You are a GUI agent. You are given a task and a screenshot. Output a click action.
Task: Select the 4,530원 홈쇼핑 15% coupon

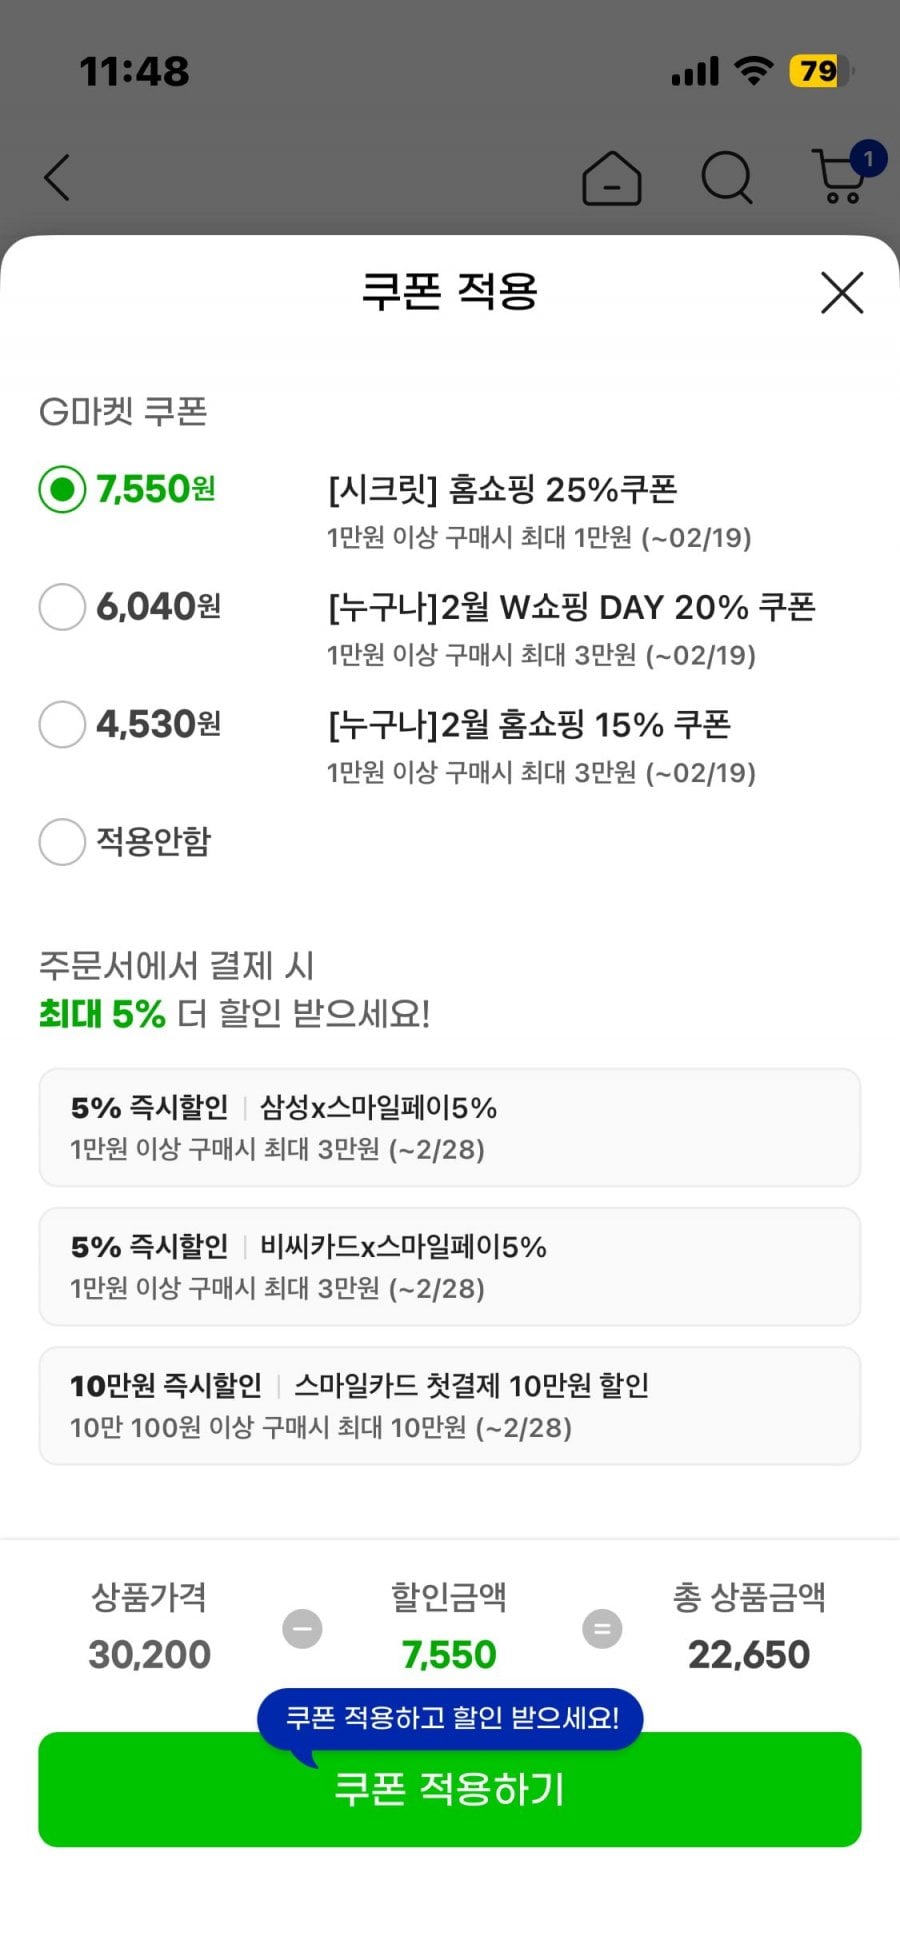[62, 724]
